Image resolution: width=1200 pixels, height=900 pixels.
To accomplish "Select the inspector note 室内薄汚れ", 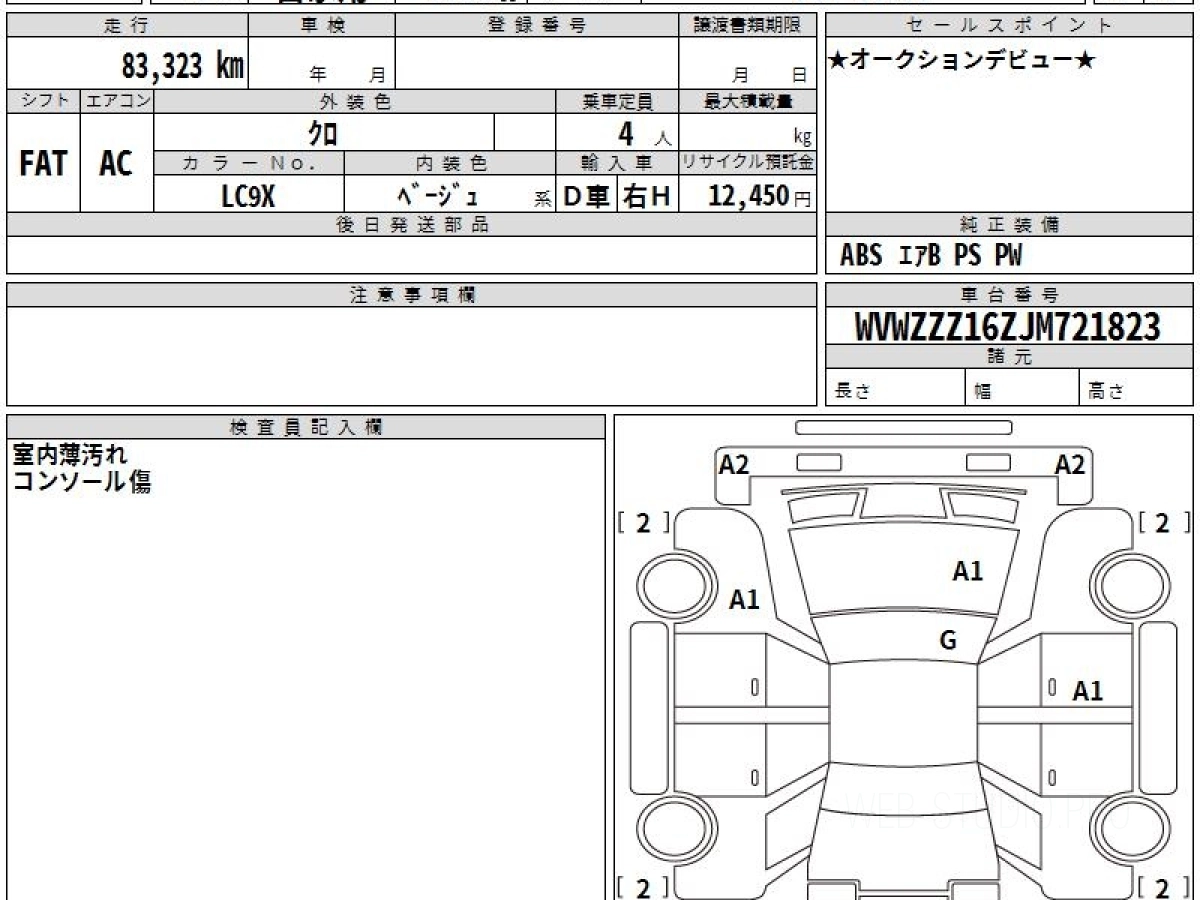I will (69, 455).
